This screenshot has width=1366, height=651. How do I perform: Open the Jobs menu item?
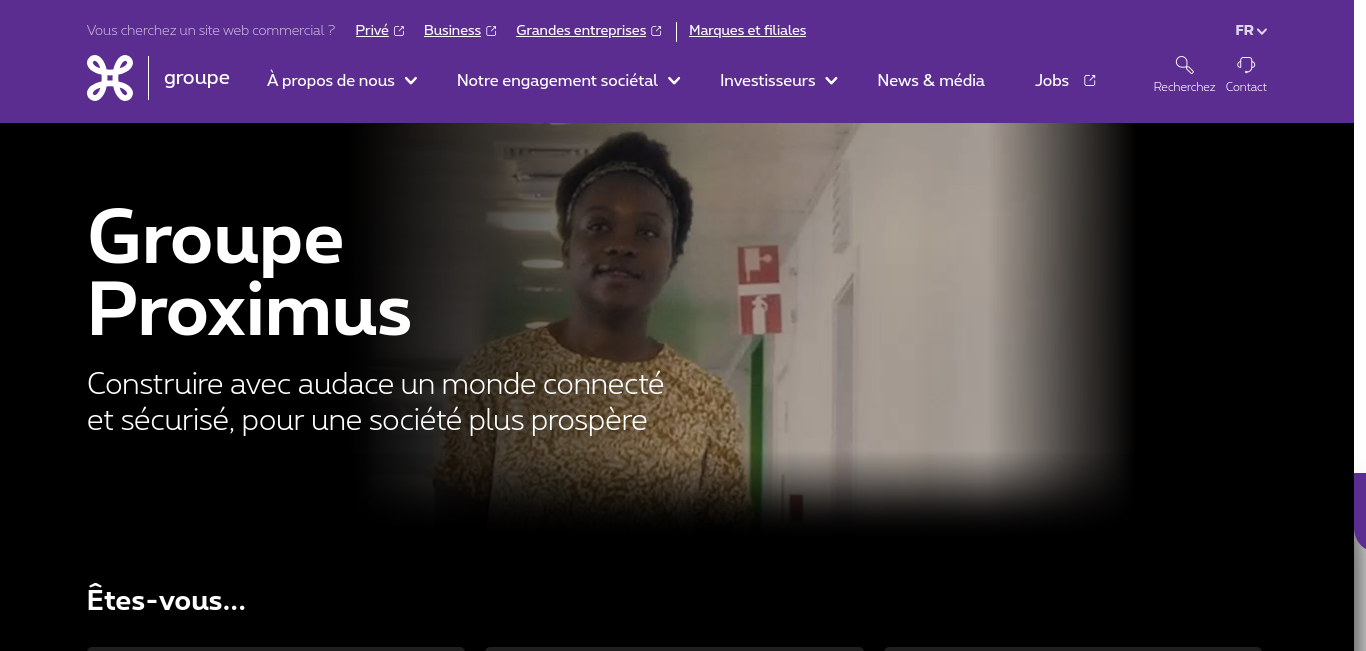[1052, 81]
